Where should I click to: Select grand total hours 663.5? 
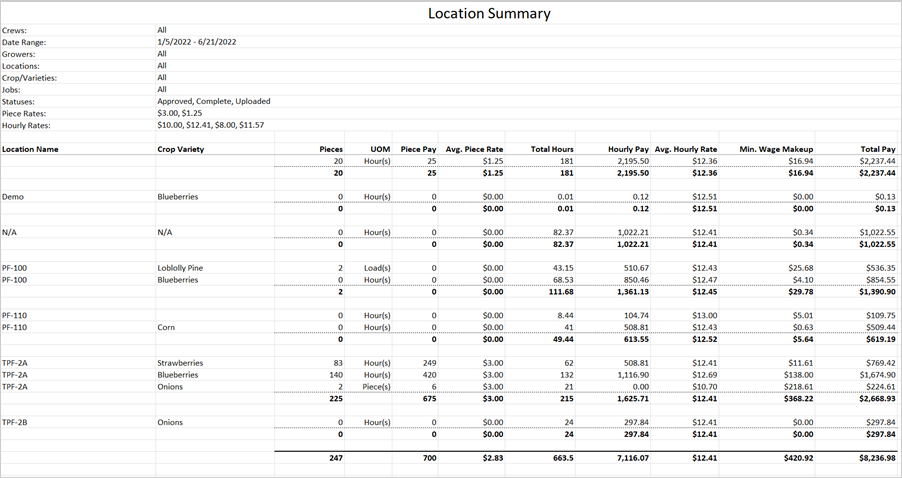click(x=562, y=458)
